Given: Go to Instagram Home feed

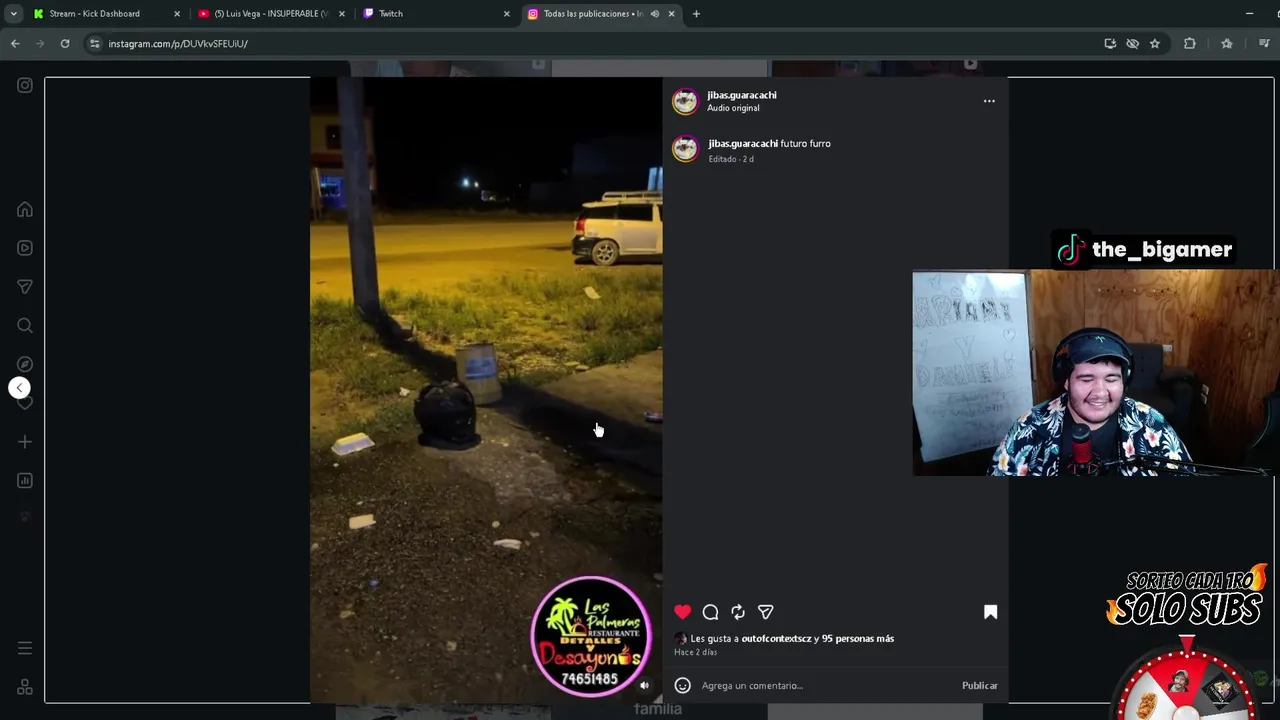Looking at the screenshot, I should click(x=25, y=210).
